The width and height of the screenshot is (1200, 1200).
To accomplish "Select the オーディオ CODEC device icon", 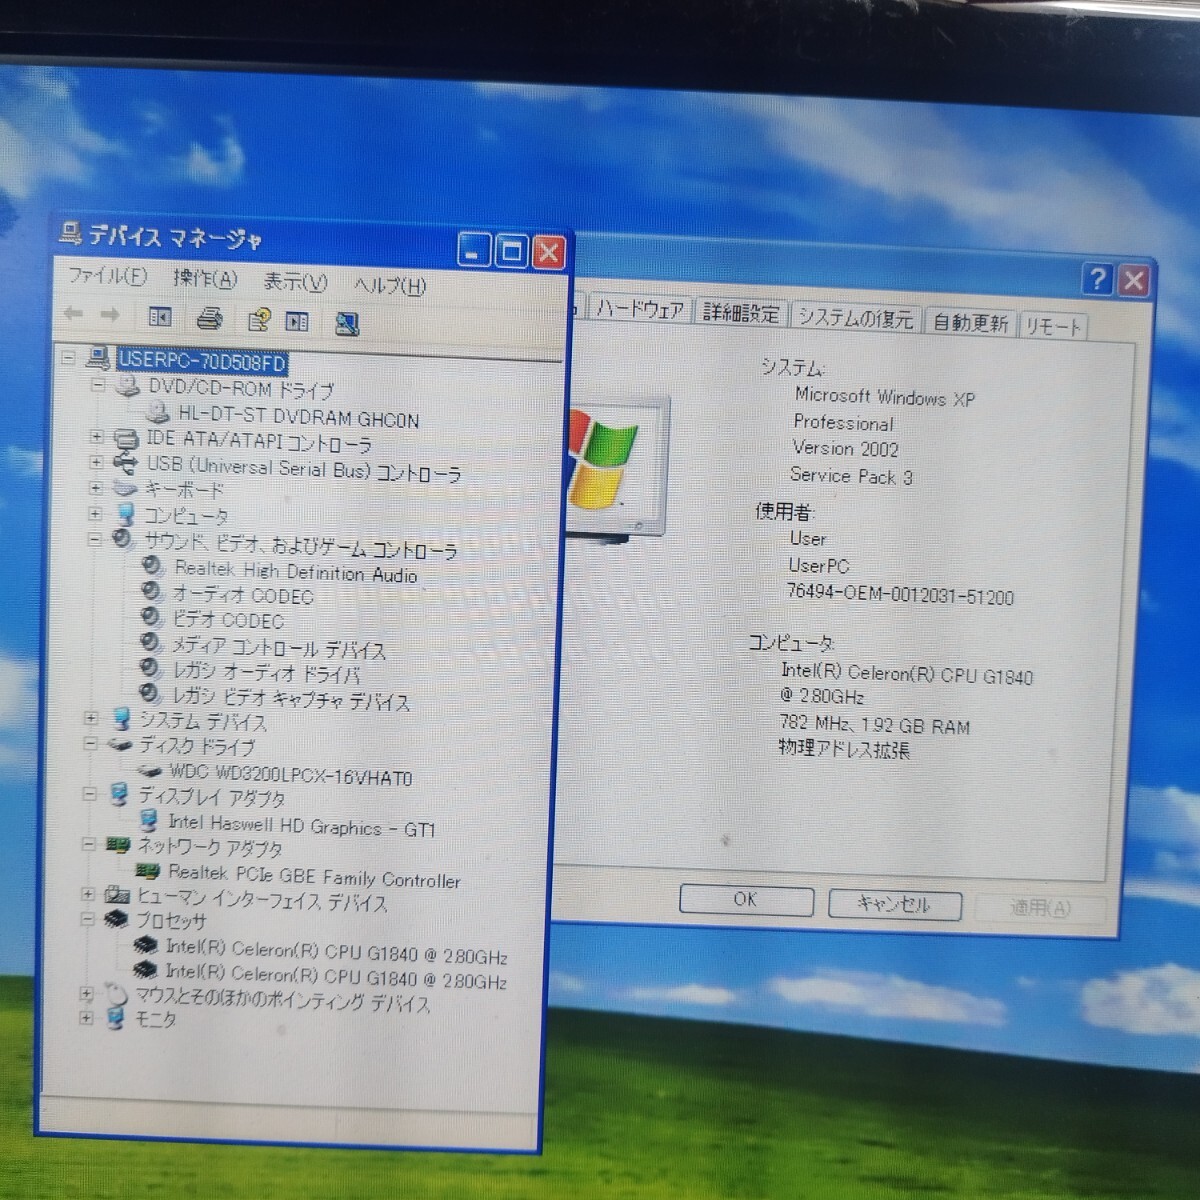I will [151, 591].
